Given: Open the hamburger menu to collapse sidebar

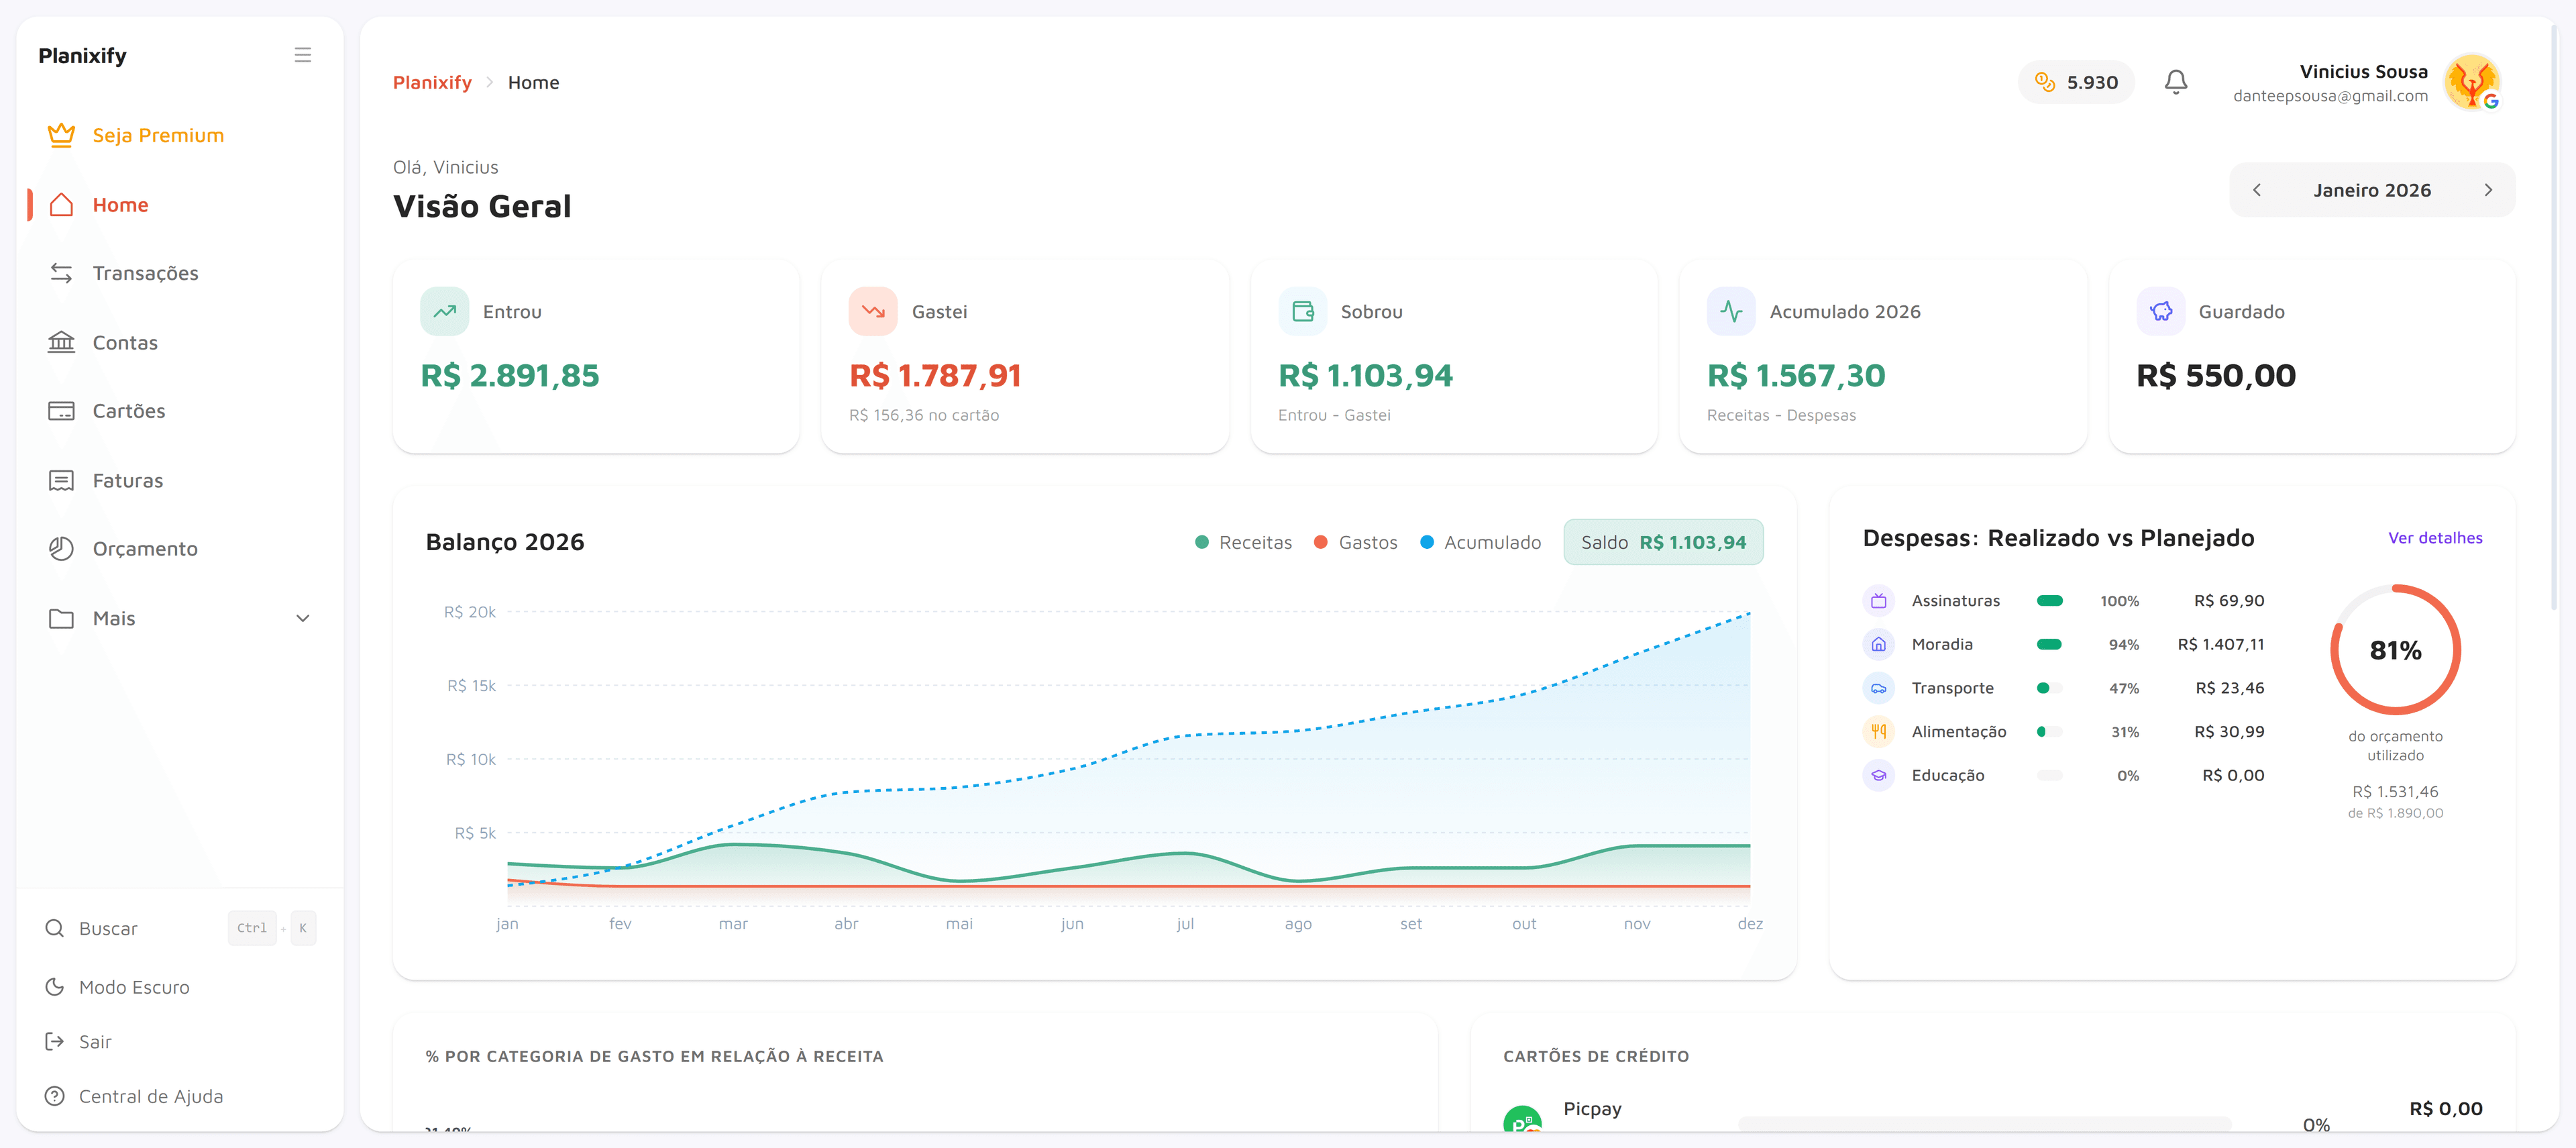Looking at the screenshot, I should point(303,54).
